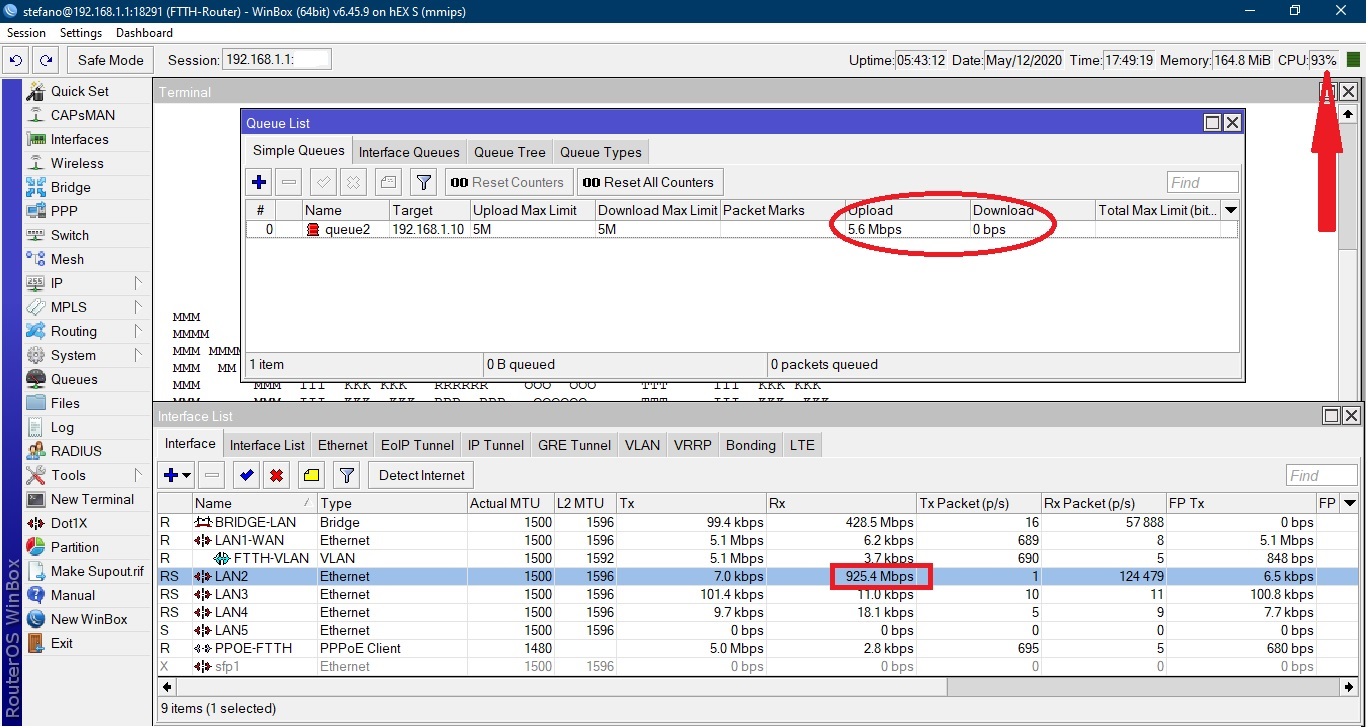Open the column selector dropdown in Queue List

coord(1231,210)
